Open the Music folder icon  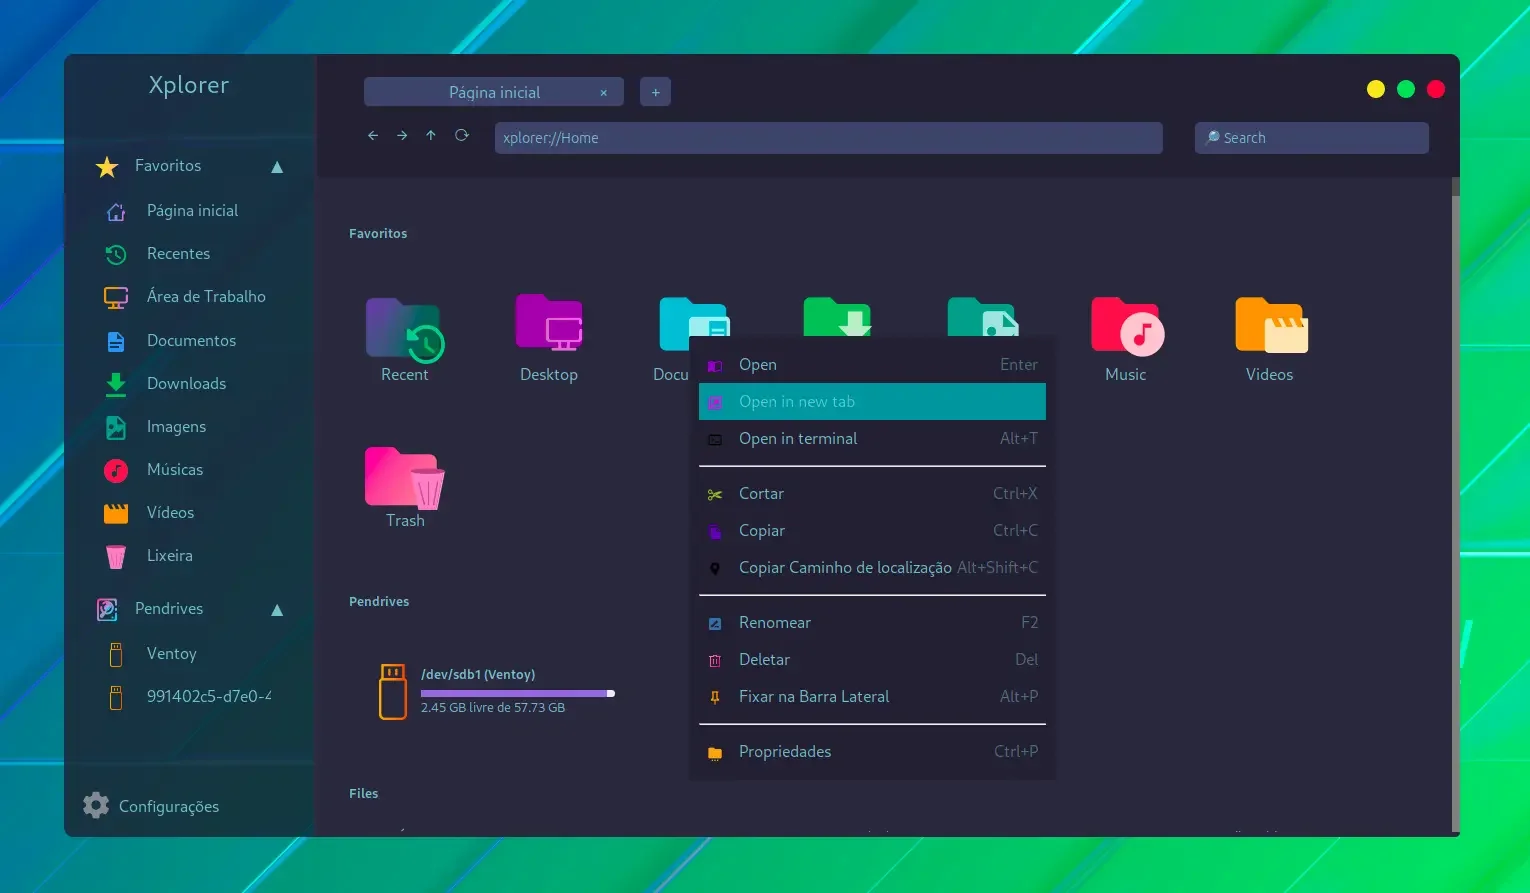click(x=1127, y=326)
